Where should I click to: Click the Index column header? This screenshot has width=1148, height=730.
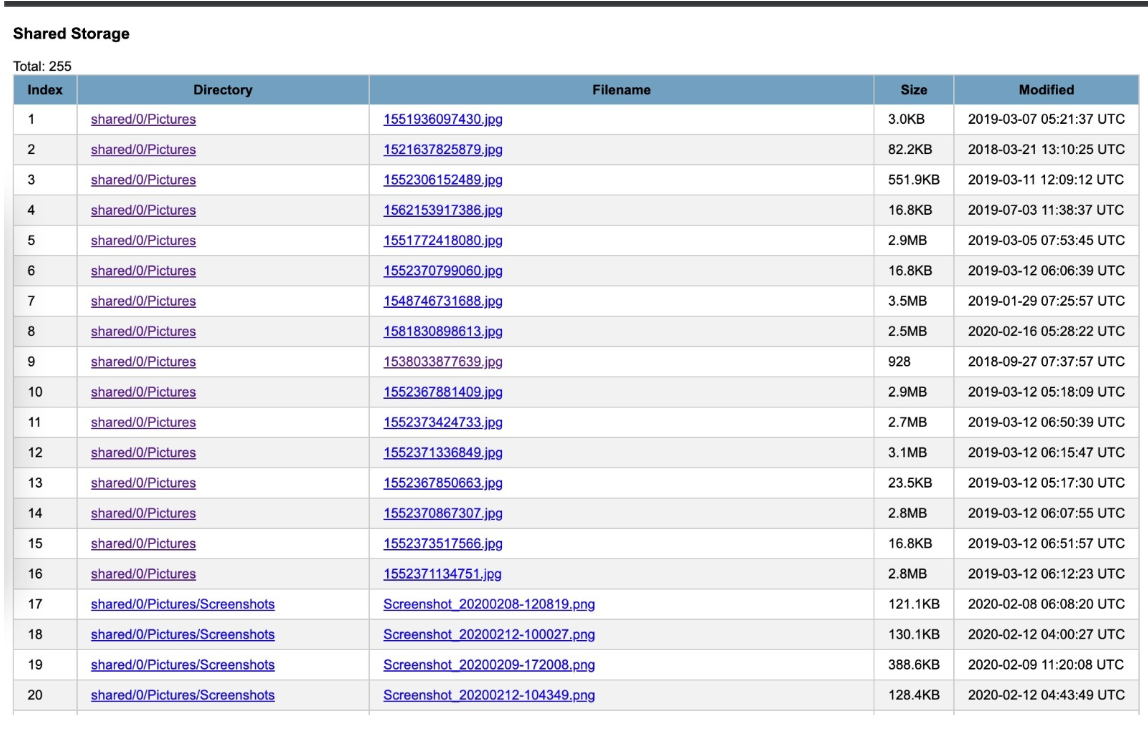pyautogui.click(x=46, y=91)
